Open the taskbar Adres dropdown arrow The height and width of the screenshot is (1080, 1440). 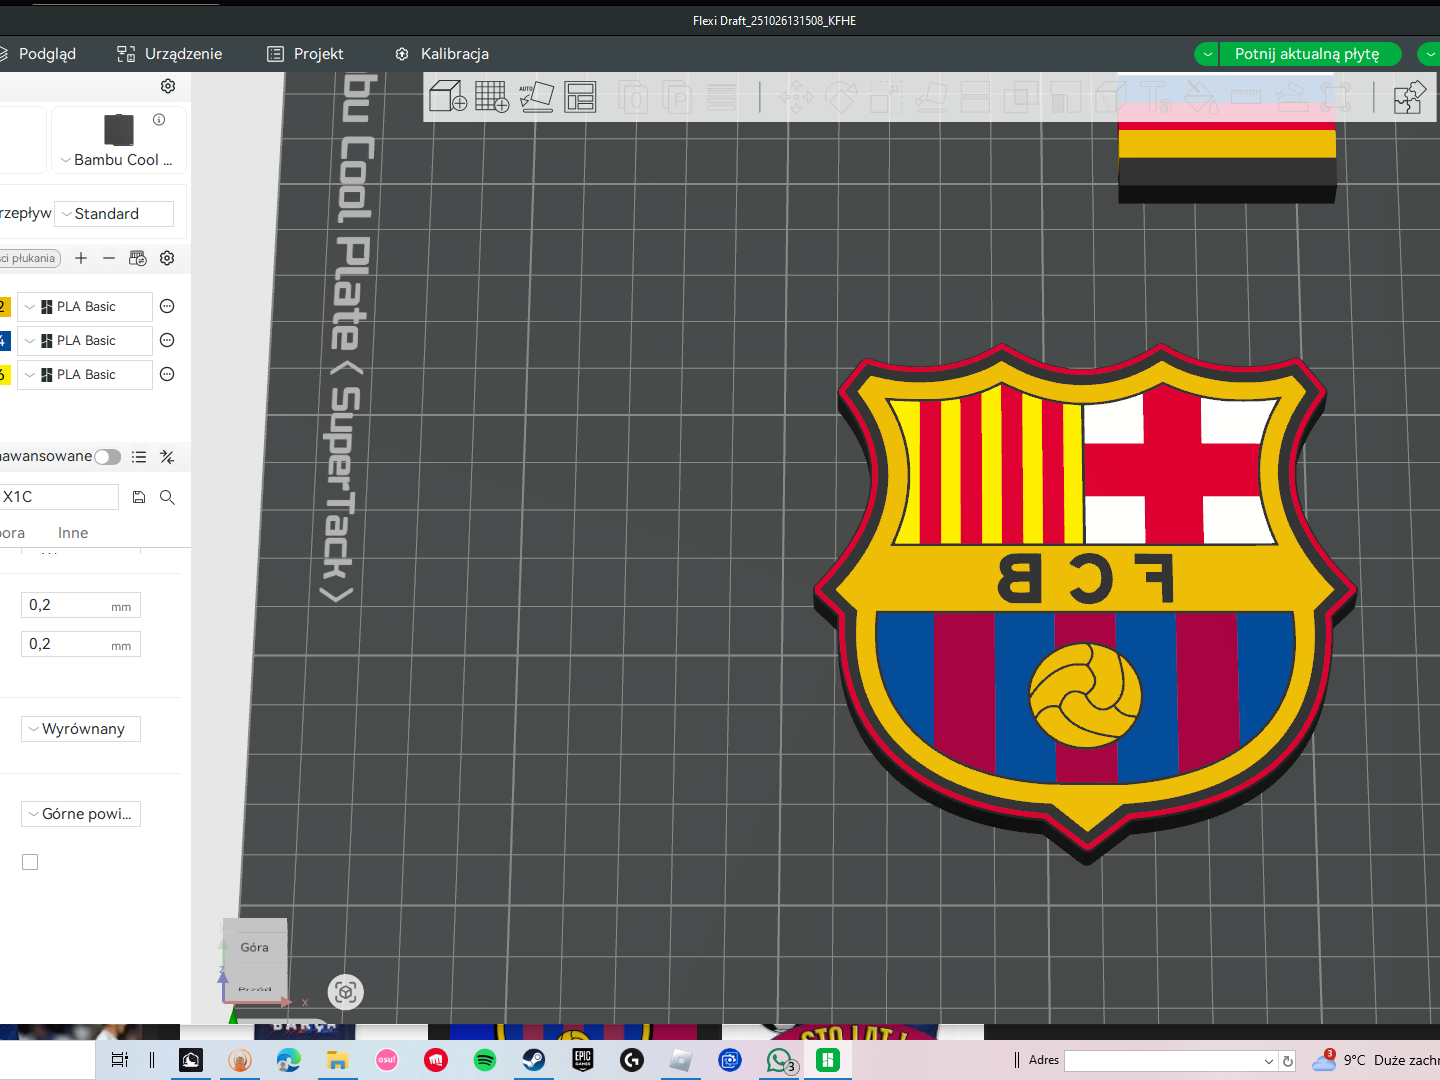[1269, 1061]
